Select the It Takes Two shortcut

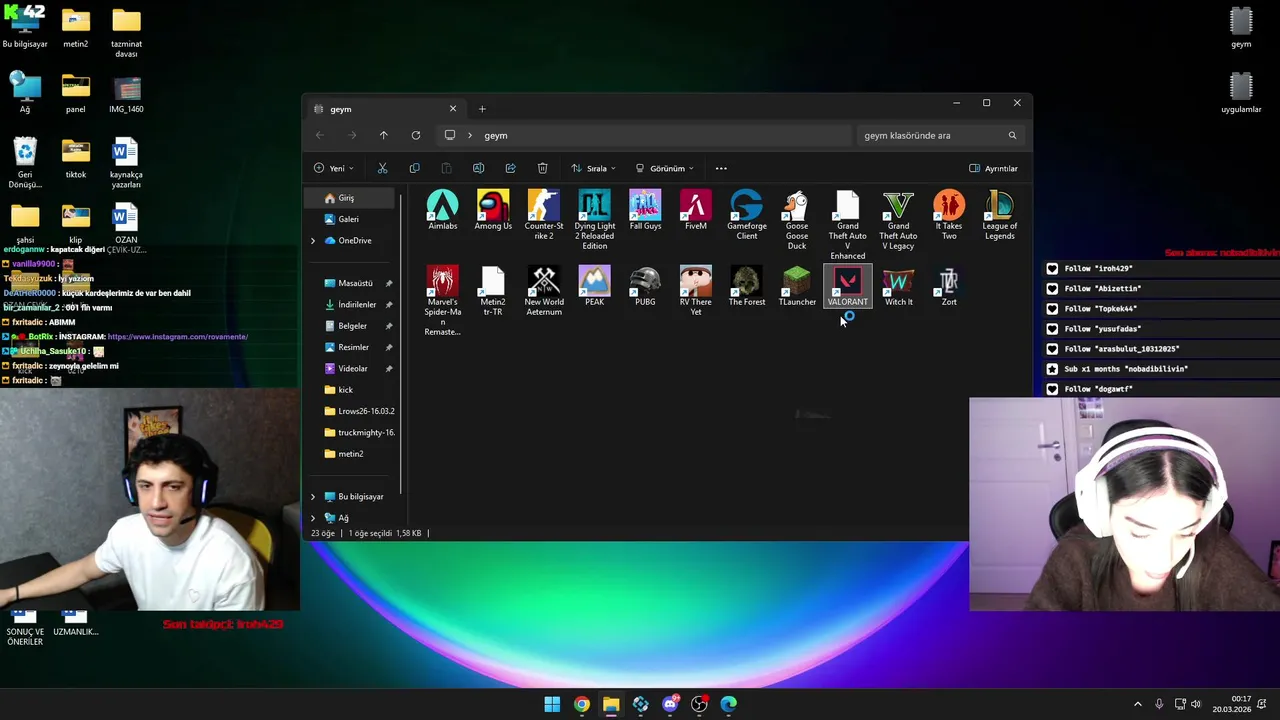click(x=949, y=216)
